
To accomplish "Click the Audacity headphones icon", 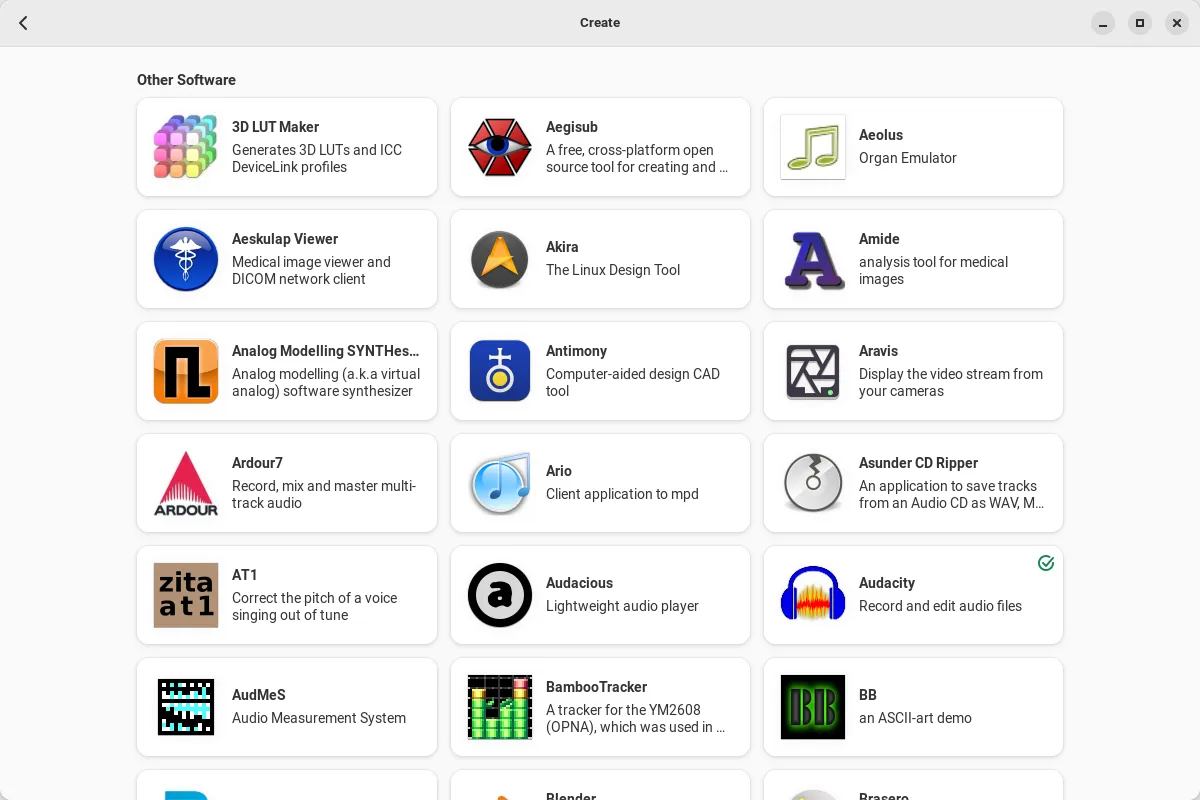I will pos(813,595).
